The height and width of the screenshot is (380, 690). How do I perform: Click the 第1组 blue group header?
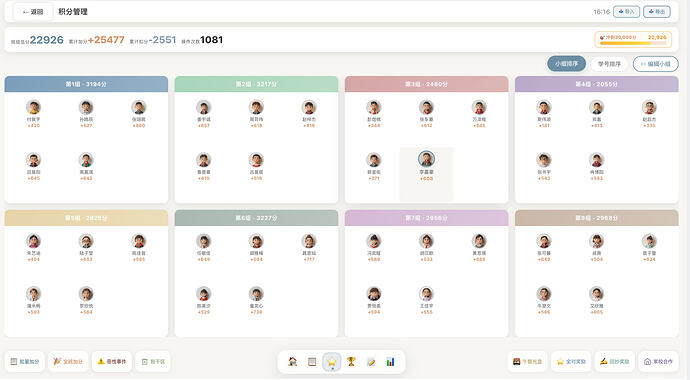tap(86, 84)
